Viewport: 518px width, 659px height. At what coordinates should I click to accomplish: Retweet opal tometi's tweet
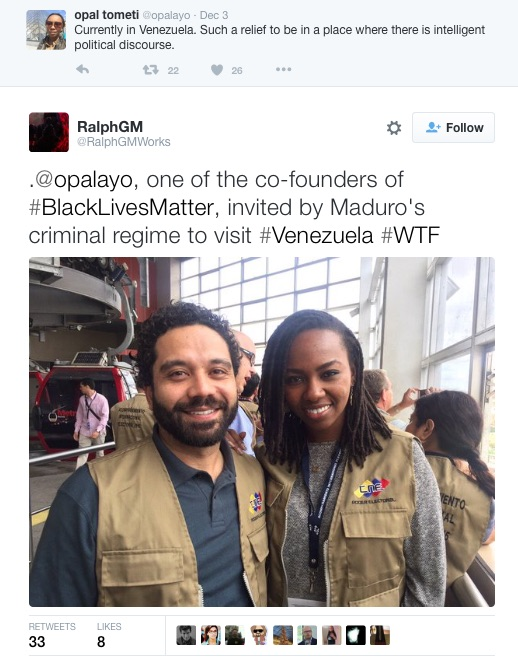[150, 69]
